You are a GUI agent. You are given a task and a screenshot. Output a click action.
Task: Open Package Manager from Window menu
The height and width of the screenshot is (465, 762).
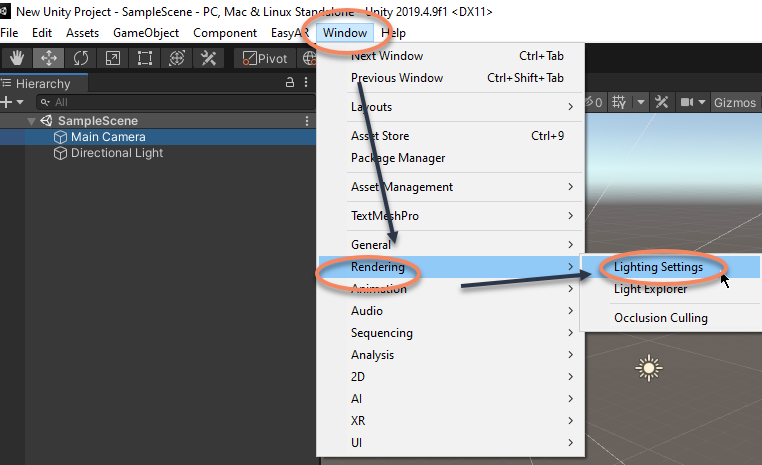(x=398, y=158)
